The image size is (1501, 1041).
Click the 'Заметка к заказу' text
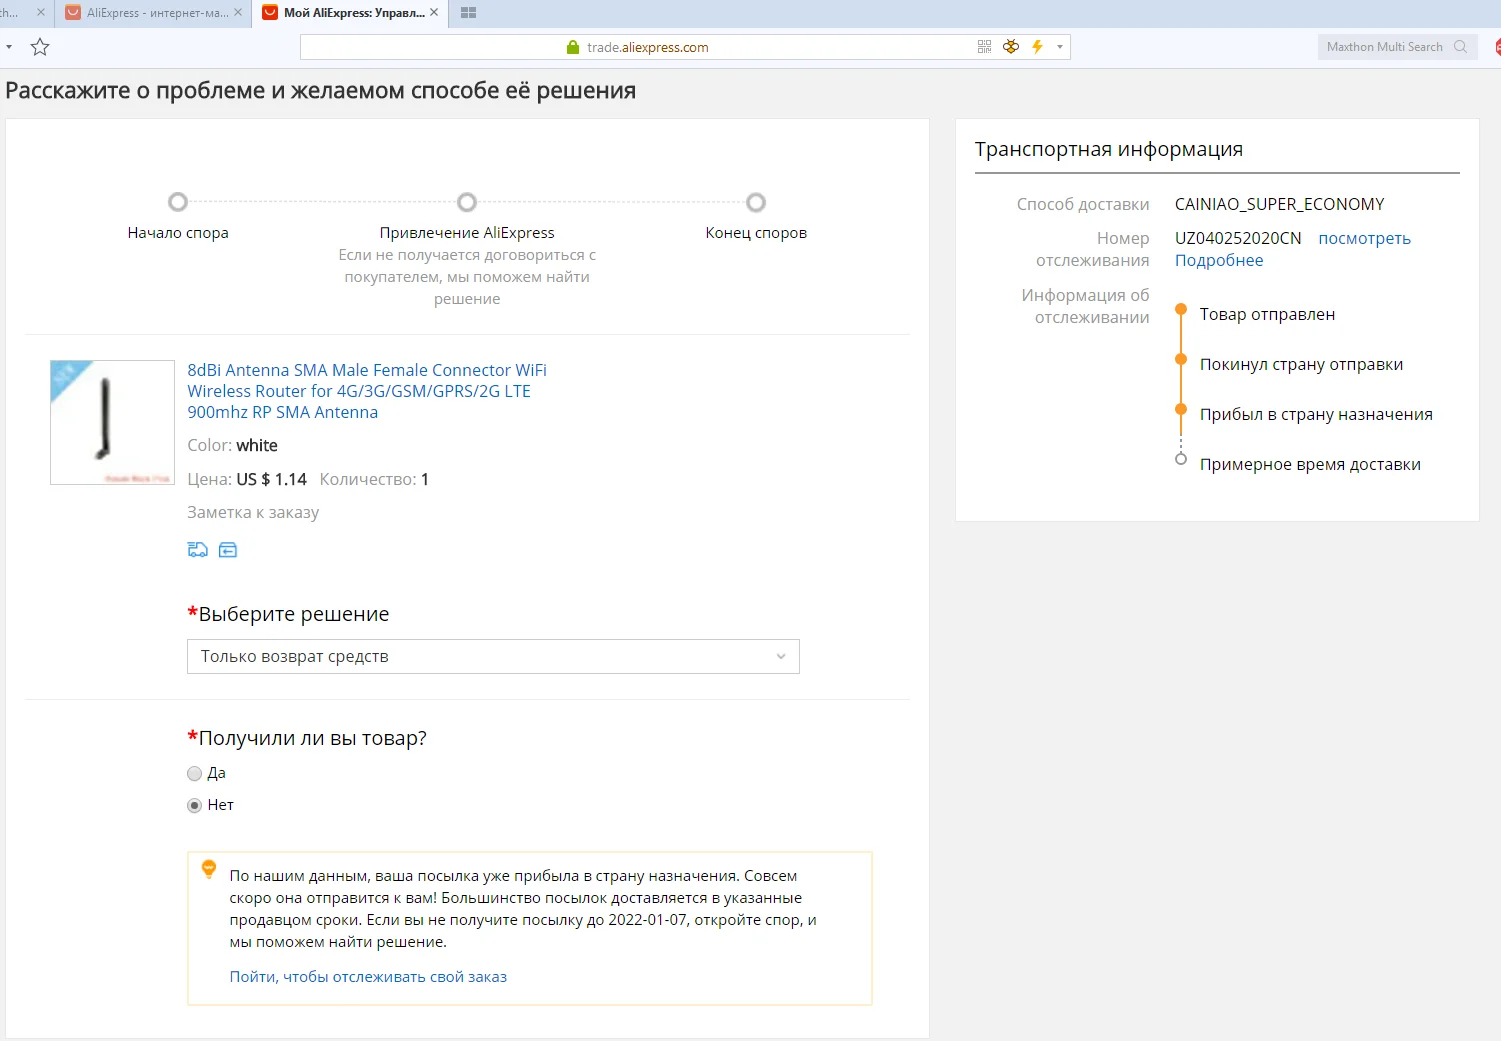(x=253, y=512)
